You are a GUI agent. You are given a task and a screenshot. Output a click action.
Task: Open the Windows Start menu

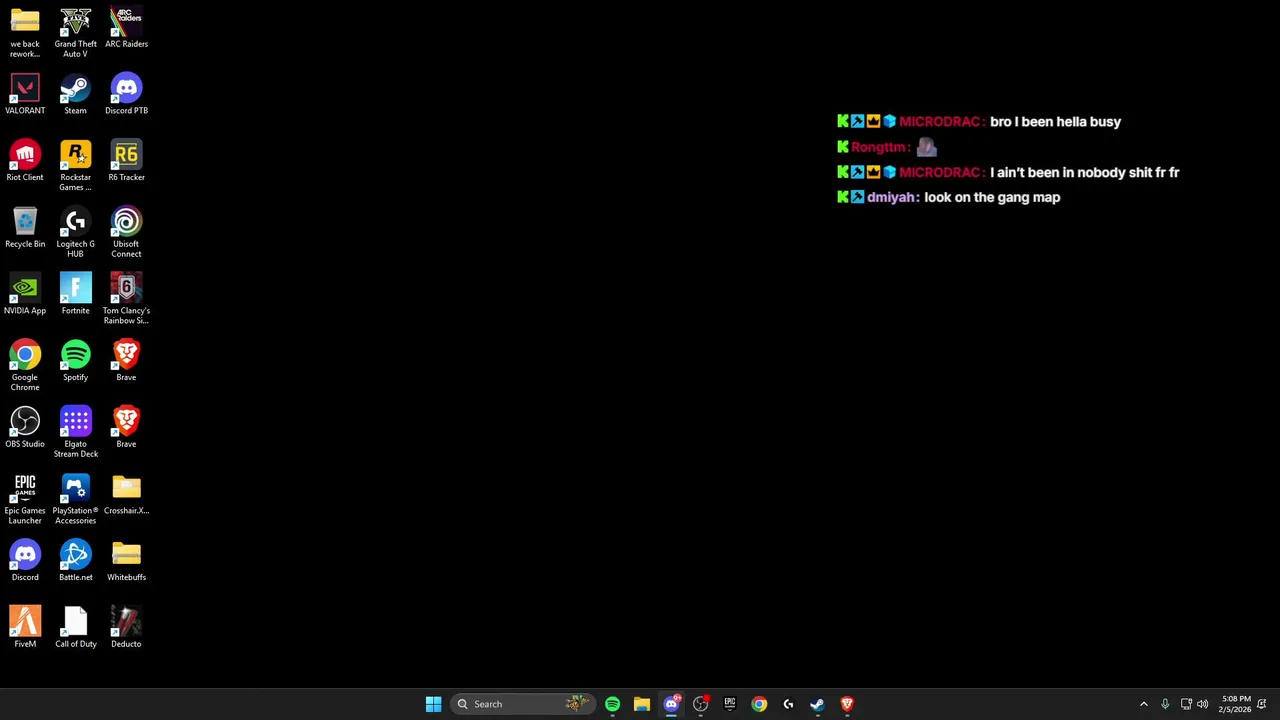(433, 704)
